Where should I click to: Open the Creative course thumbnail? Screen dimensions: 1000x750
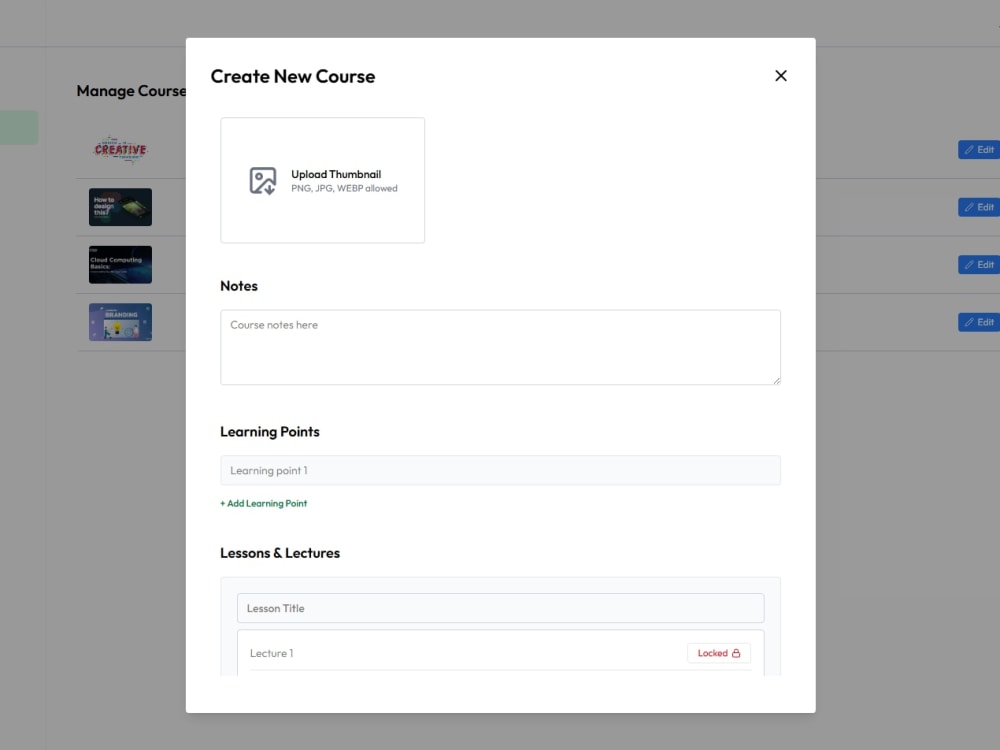121,150
